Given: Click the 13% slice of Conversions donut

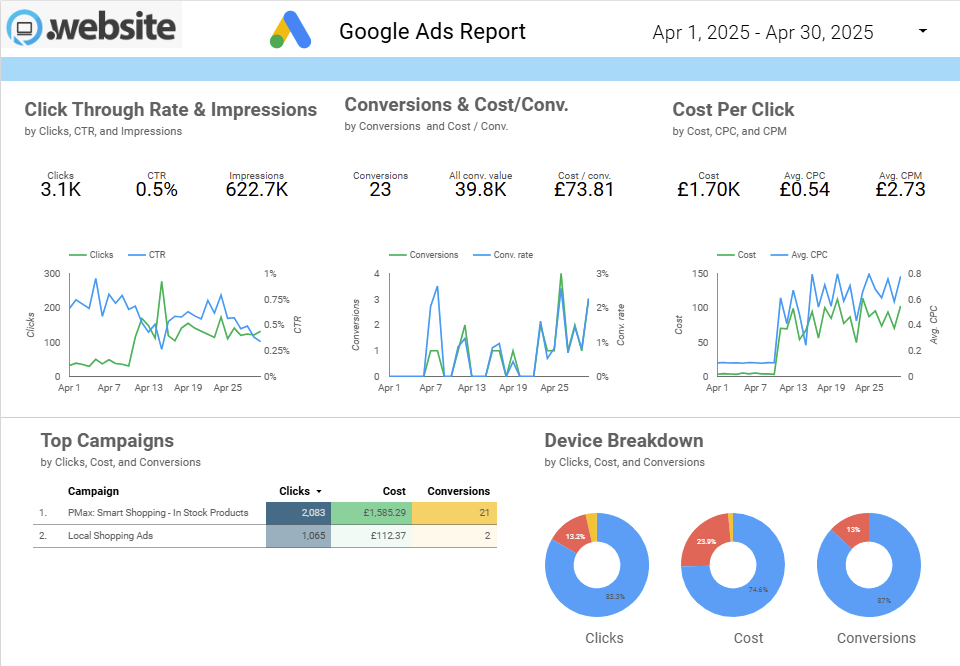Looking at the screenshot, I should point(852,528).
